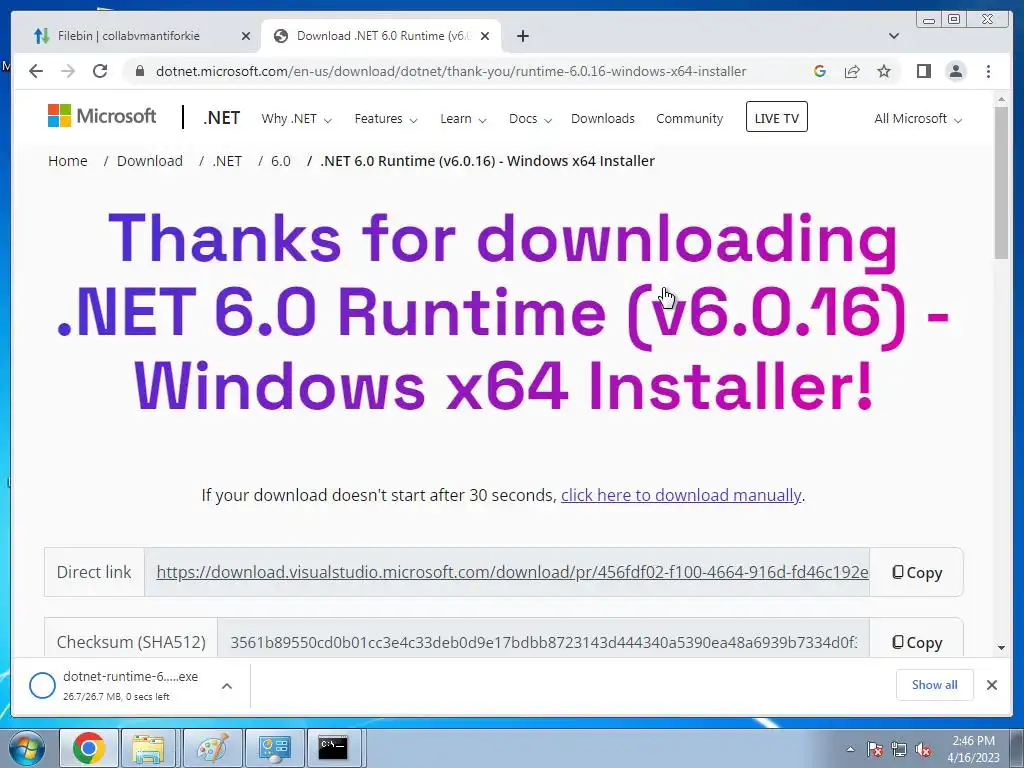Go to .NET breadcrumb
The image size is (1024, 768).
[x=227, y=161]
